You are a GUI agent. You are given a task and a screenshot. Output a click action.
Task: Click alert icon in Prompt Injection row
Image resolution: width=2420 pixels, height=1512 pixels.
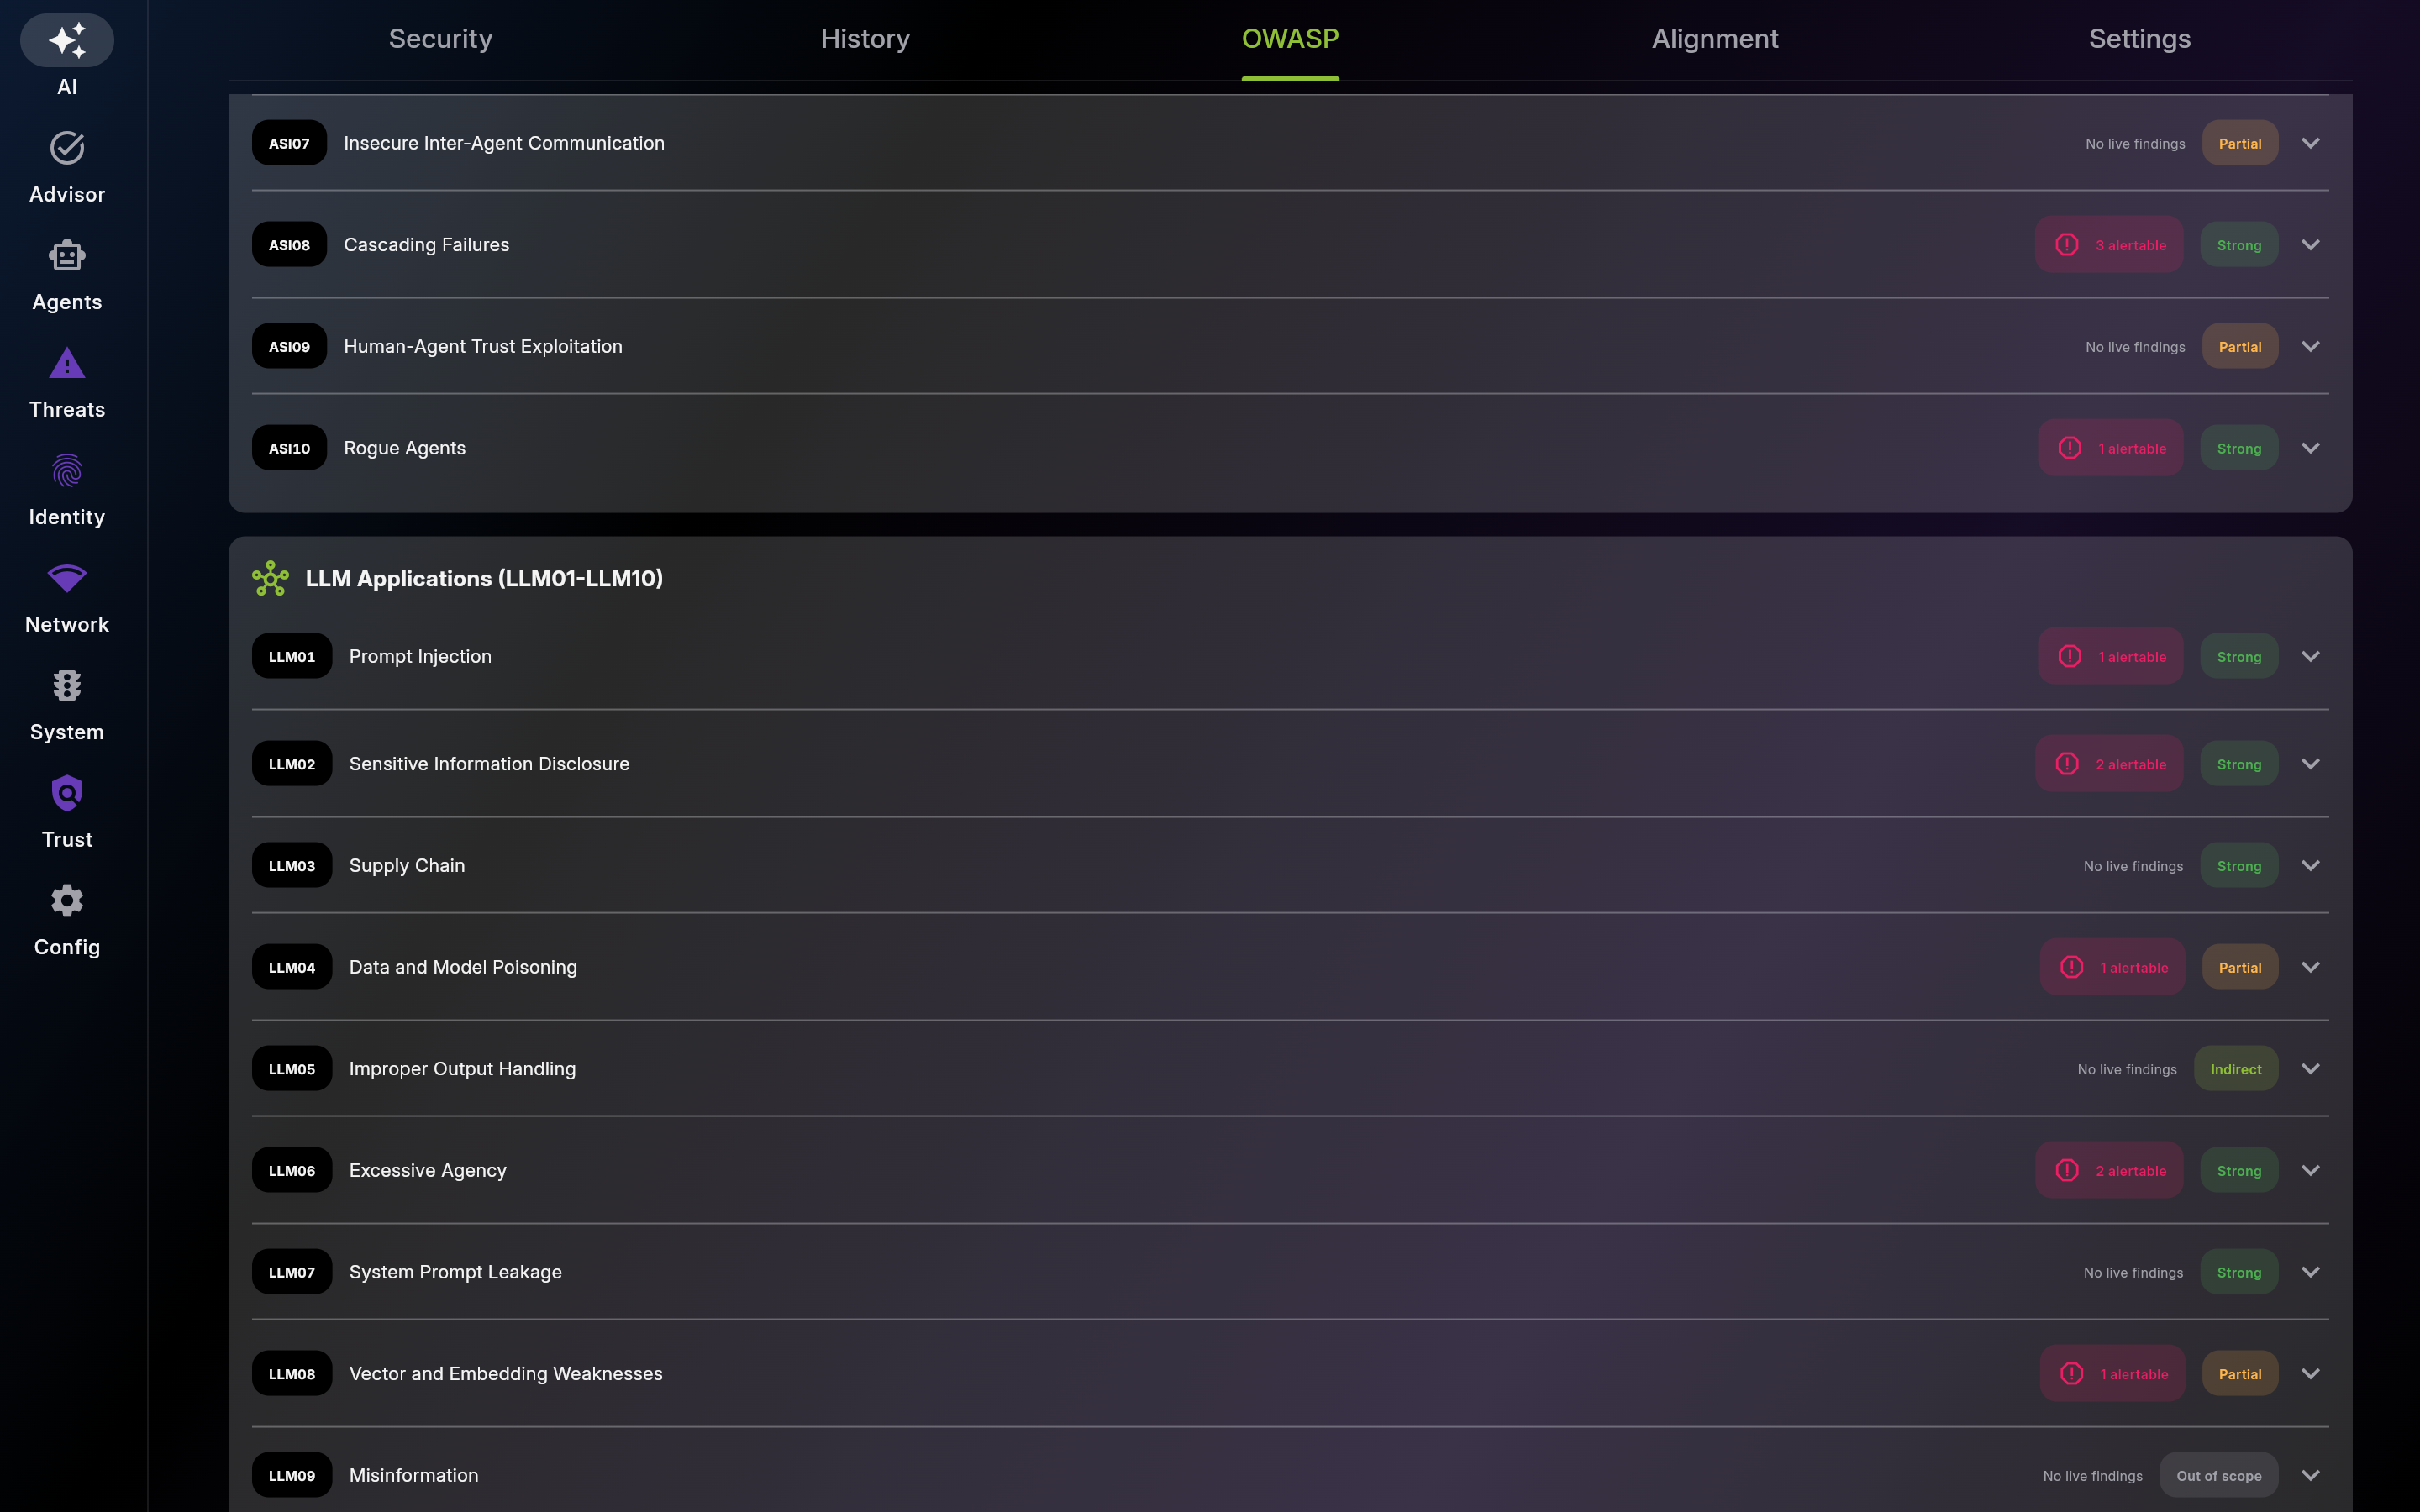click(x=2070, y=656)
